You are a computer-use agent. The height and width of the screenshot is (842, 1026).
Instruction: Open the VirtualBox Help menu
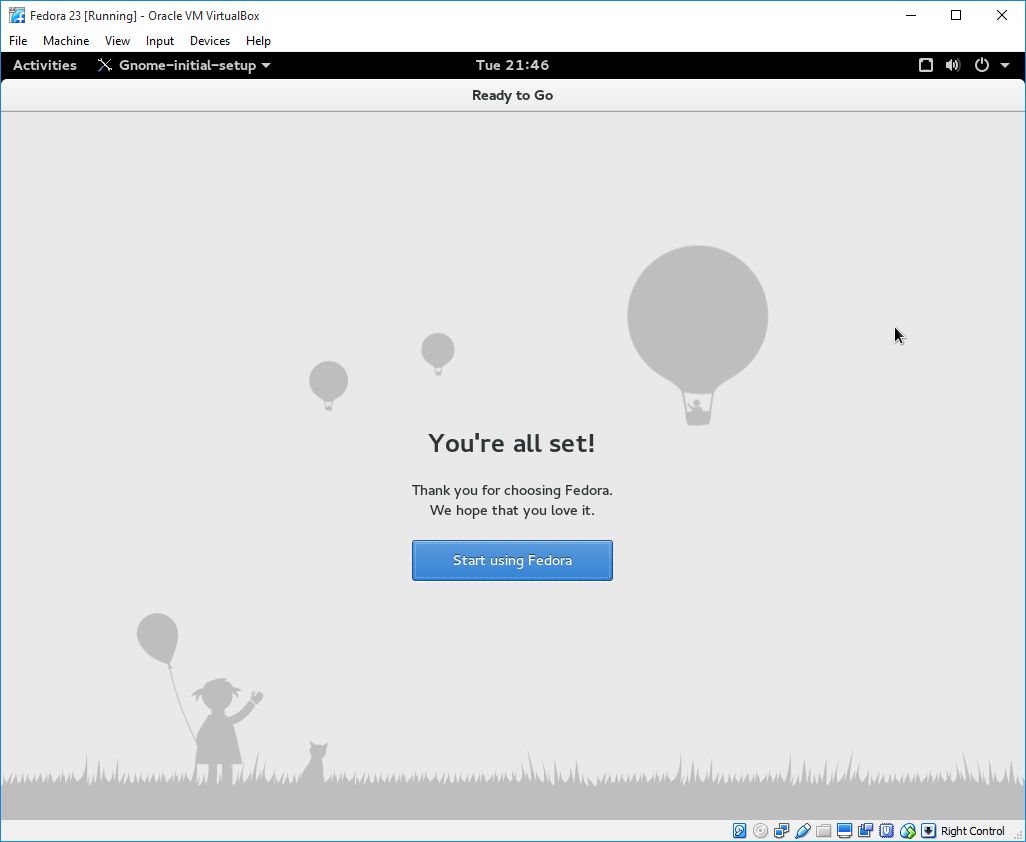[x=258, y=41]
